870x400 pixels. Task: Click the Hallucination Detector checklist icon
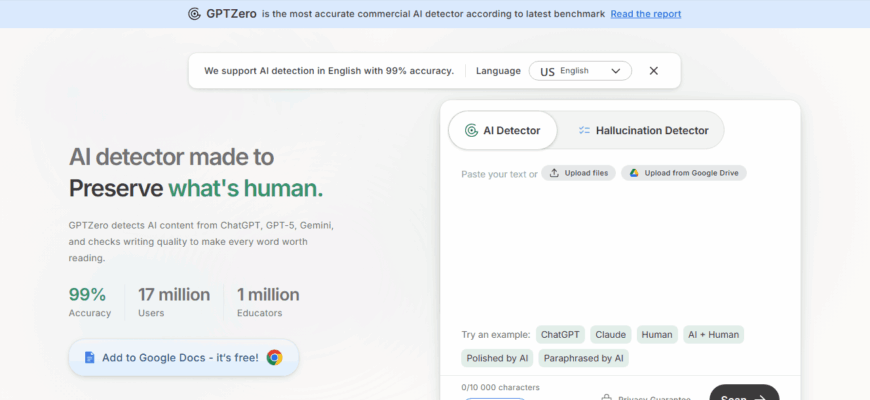(x=584, y=130)
